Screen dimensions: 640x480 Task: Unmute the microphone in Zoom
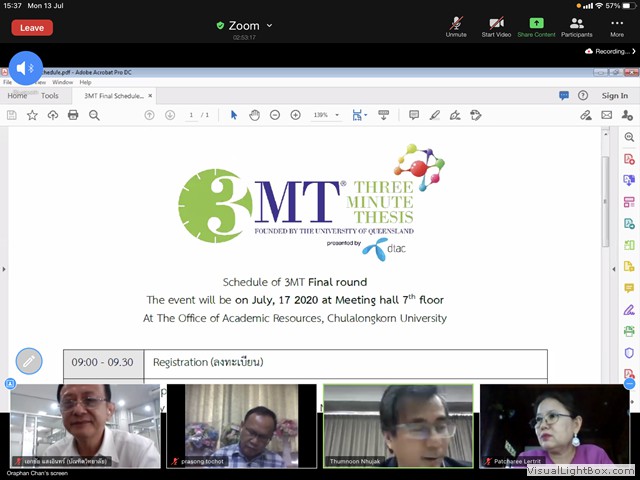coord(456,27)
